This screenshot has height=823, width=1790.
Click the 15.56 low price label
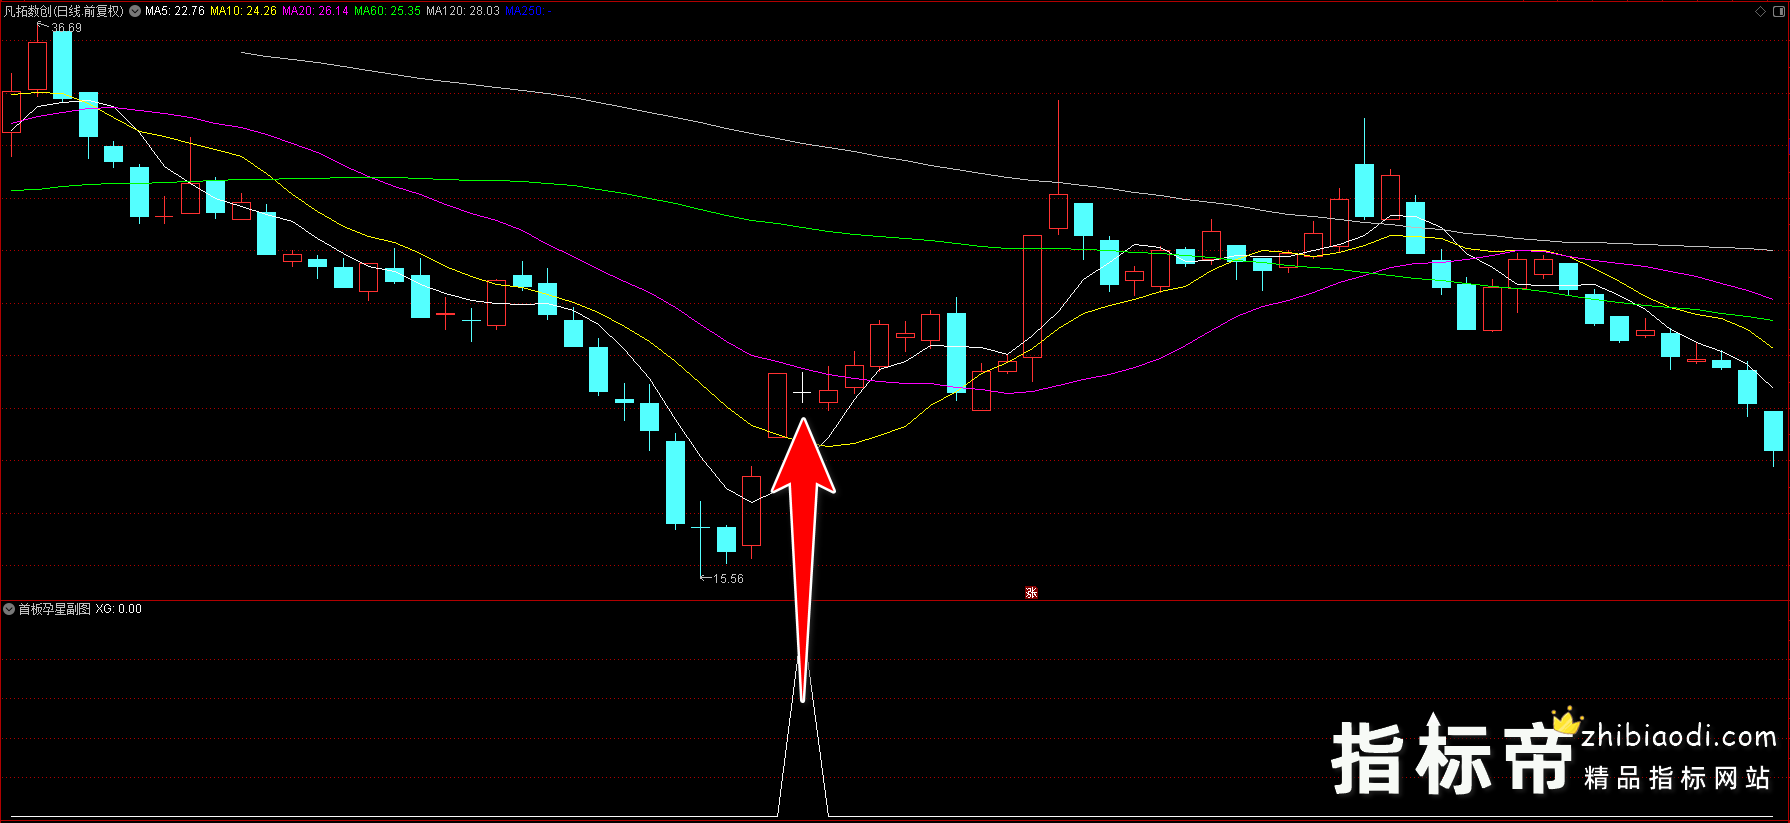tap(728, 579)
